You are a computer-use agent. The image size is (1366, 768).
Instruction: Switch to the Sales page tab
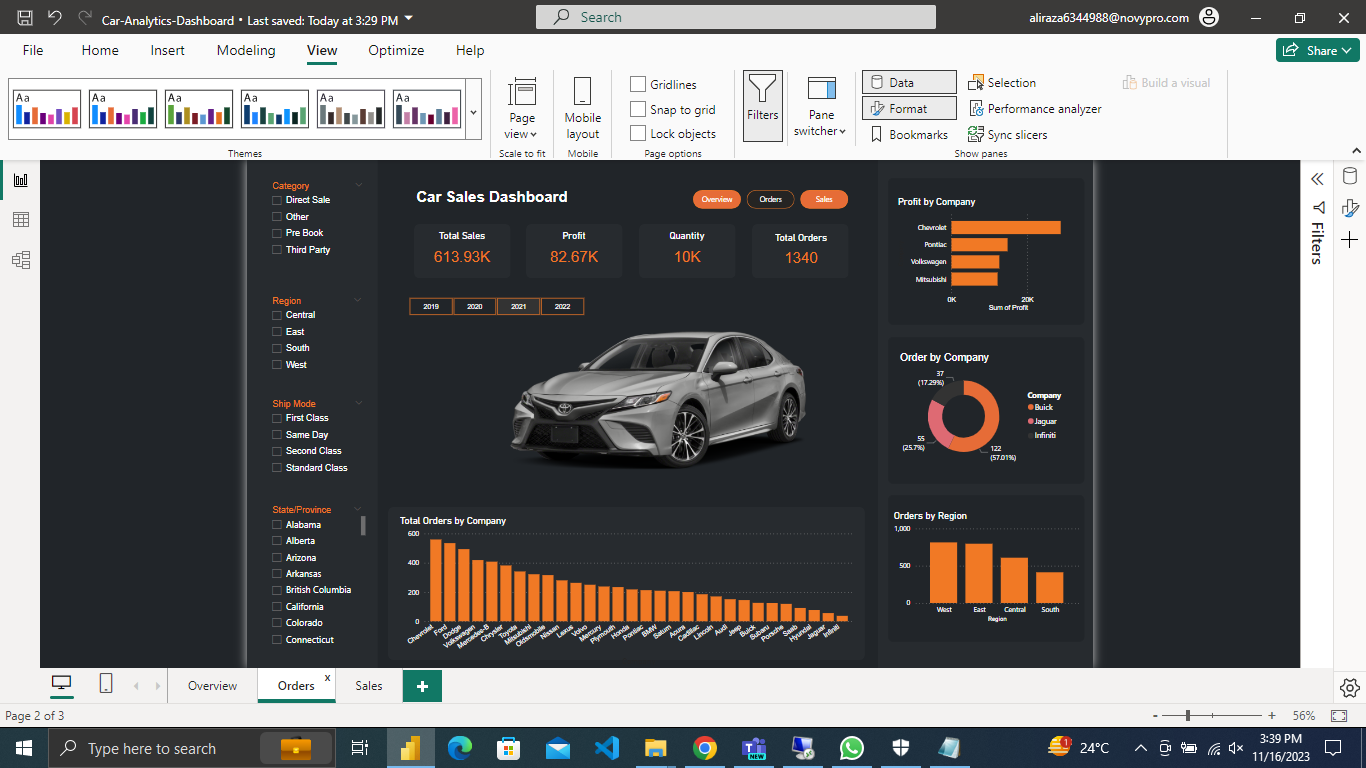[x=369, y=686]
